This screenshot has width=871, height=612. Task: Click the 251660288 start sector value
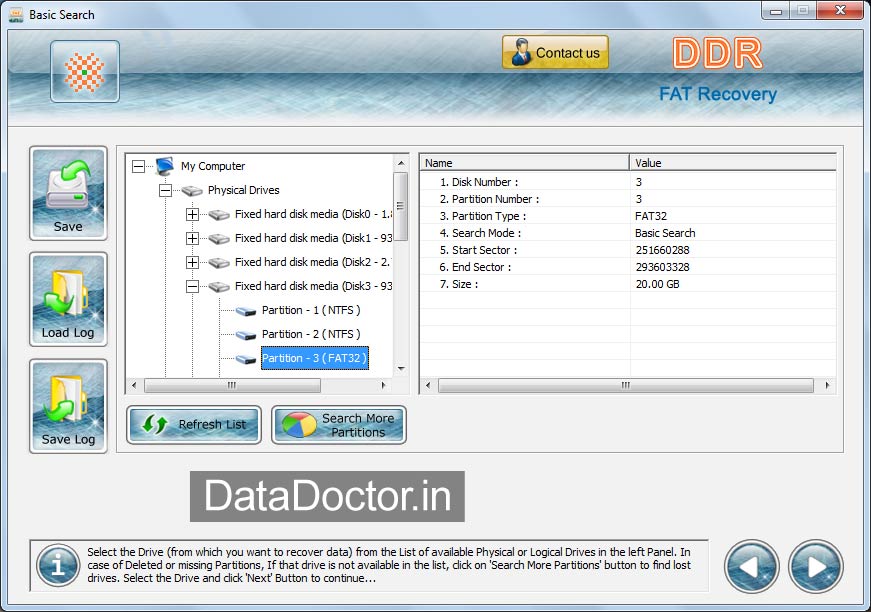tap(662, 250)
